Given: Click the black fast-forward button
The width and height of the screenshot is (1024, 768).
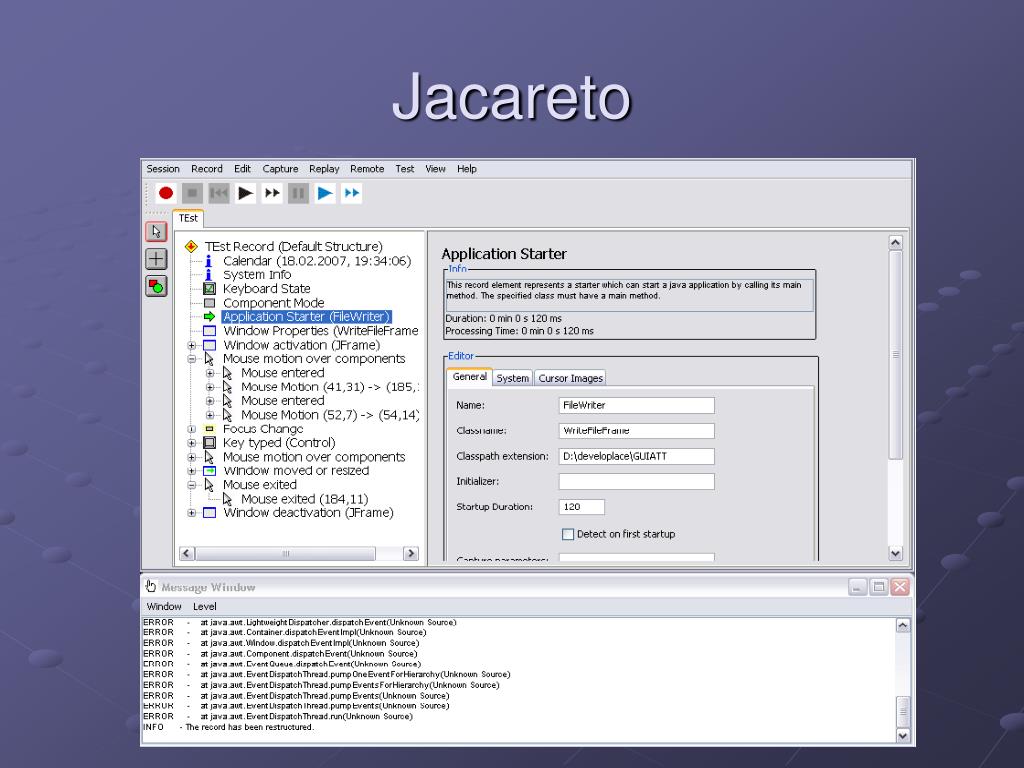Looking at the screenshot, I should click(272, 193).
